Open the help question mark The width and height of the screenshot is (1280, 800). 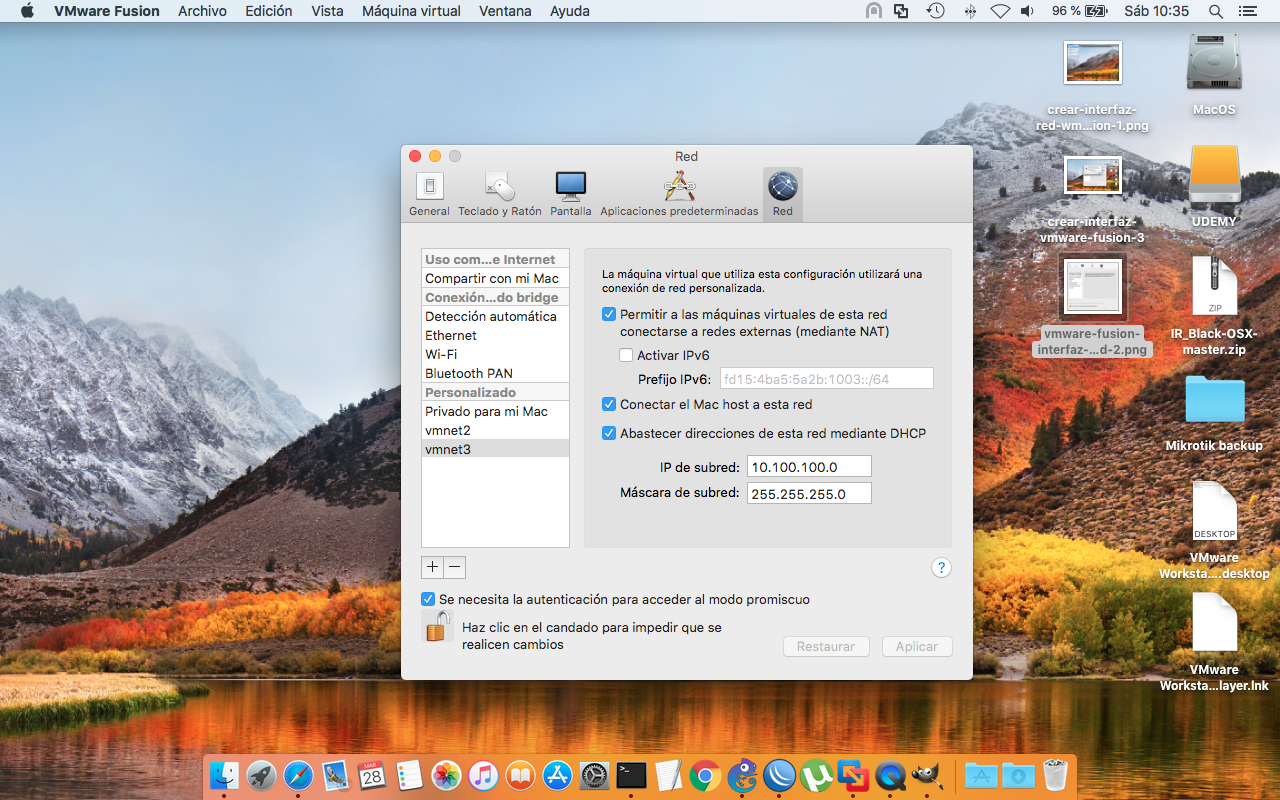pos(940,567)
